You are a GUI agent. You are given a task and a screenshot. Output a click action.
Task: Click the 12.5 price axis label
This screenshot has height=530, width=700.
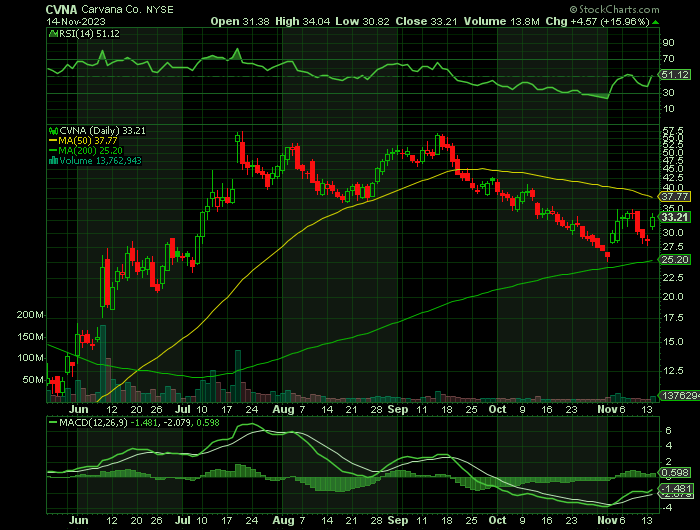tap(673, 371)
